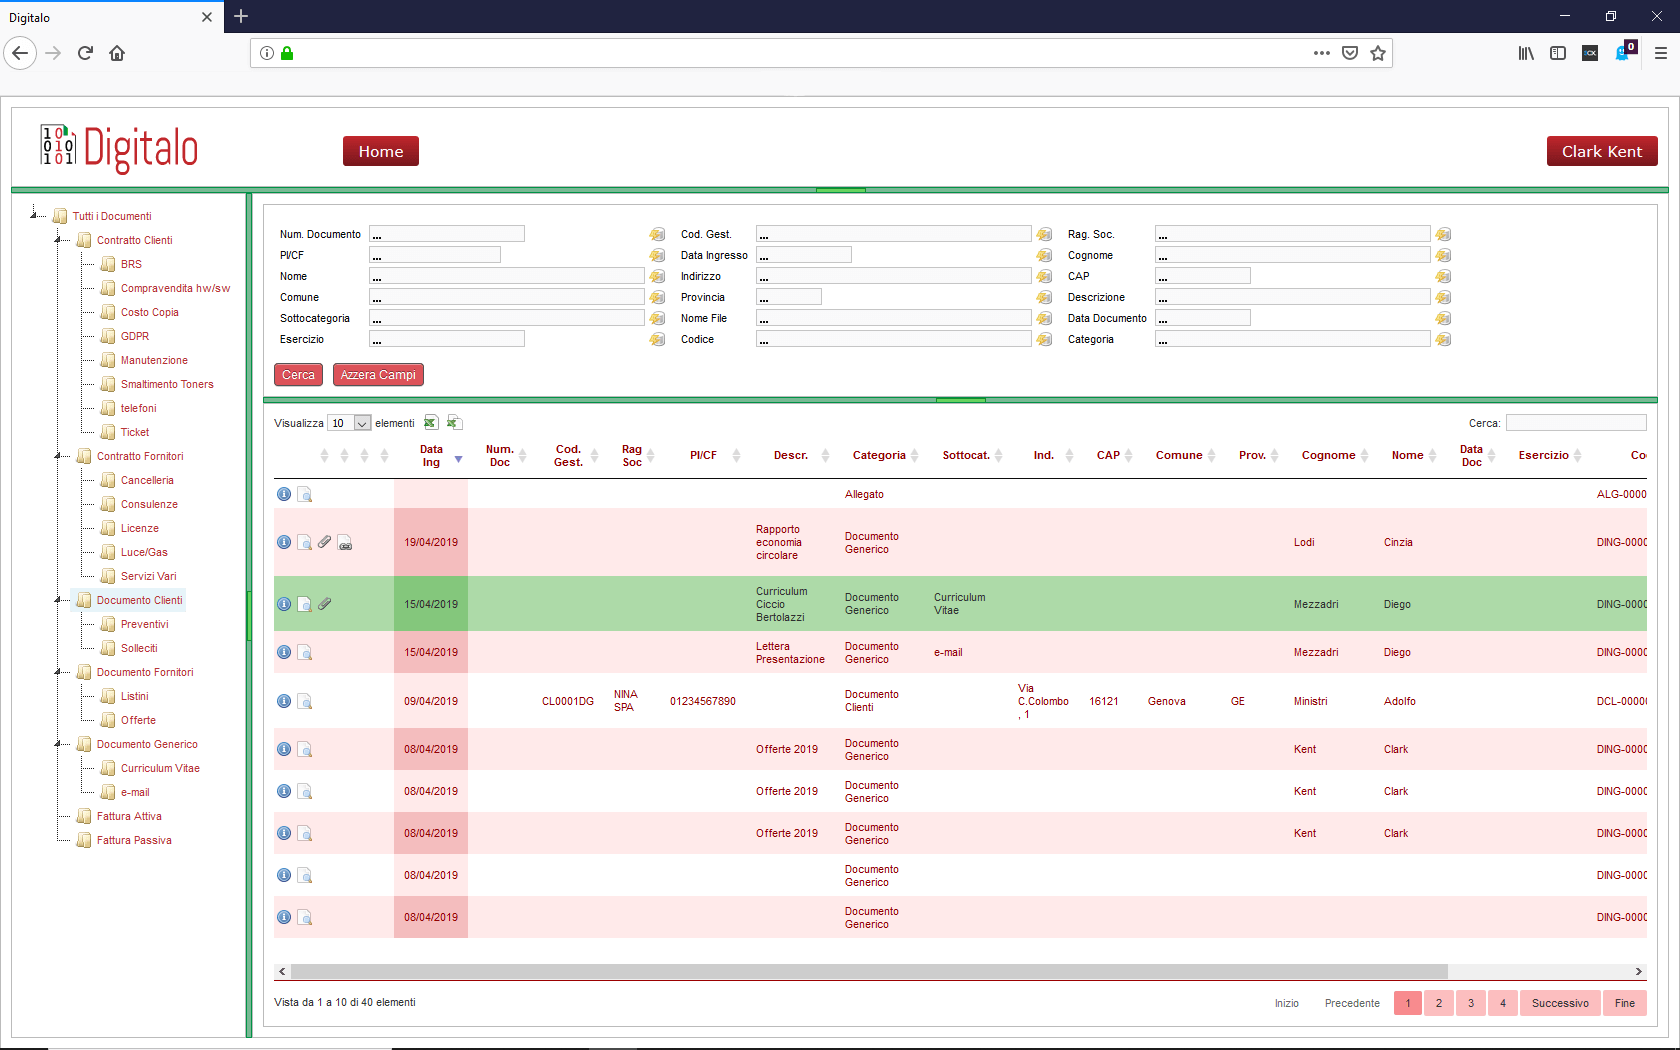Focus the Descrizione search input field
Screen dimensions: 1680x1050
tap(1293, 297)
